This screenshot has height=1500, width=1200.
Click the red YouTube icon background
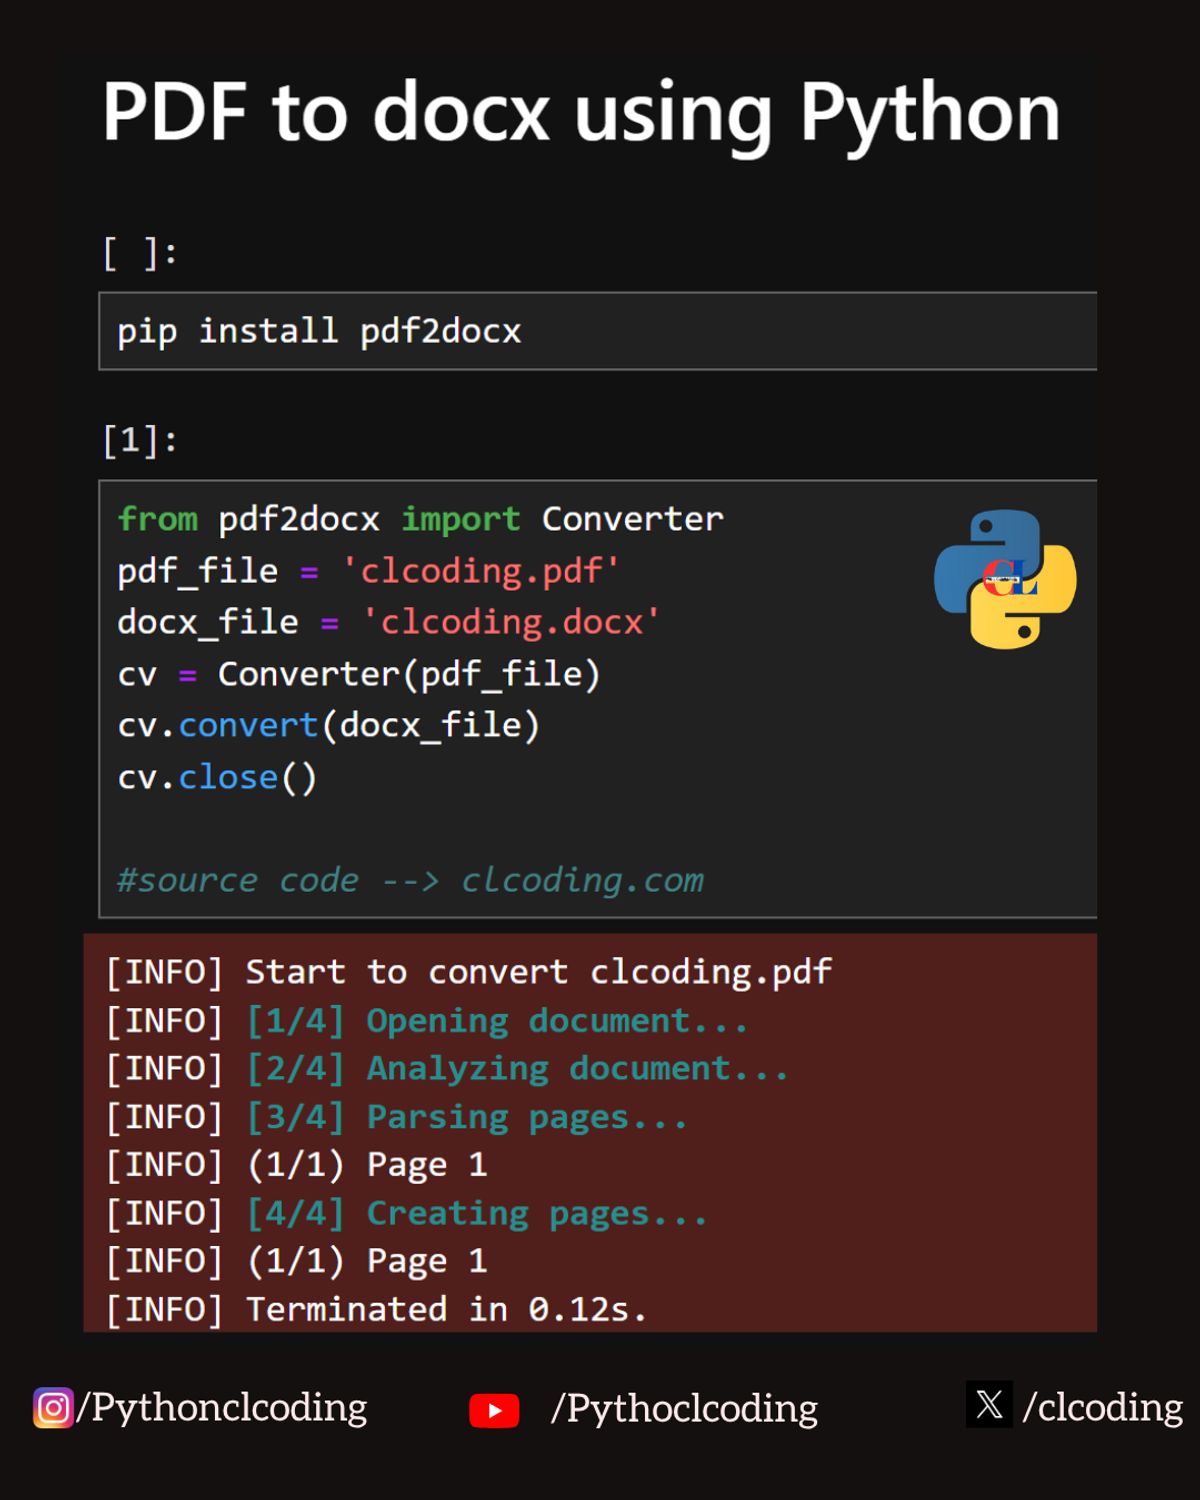495,1410
